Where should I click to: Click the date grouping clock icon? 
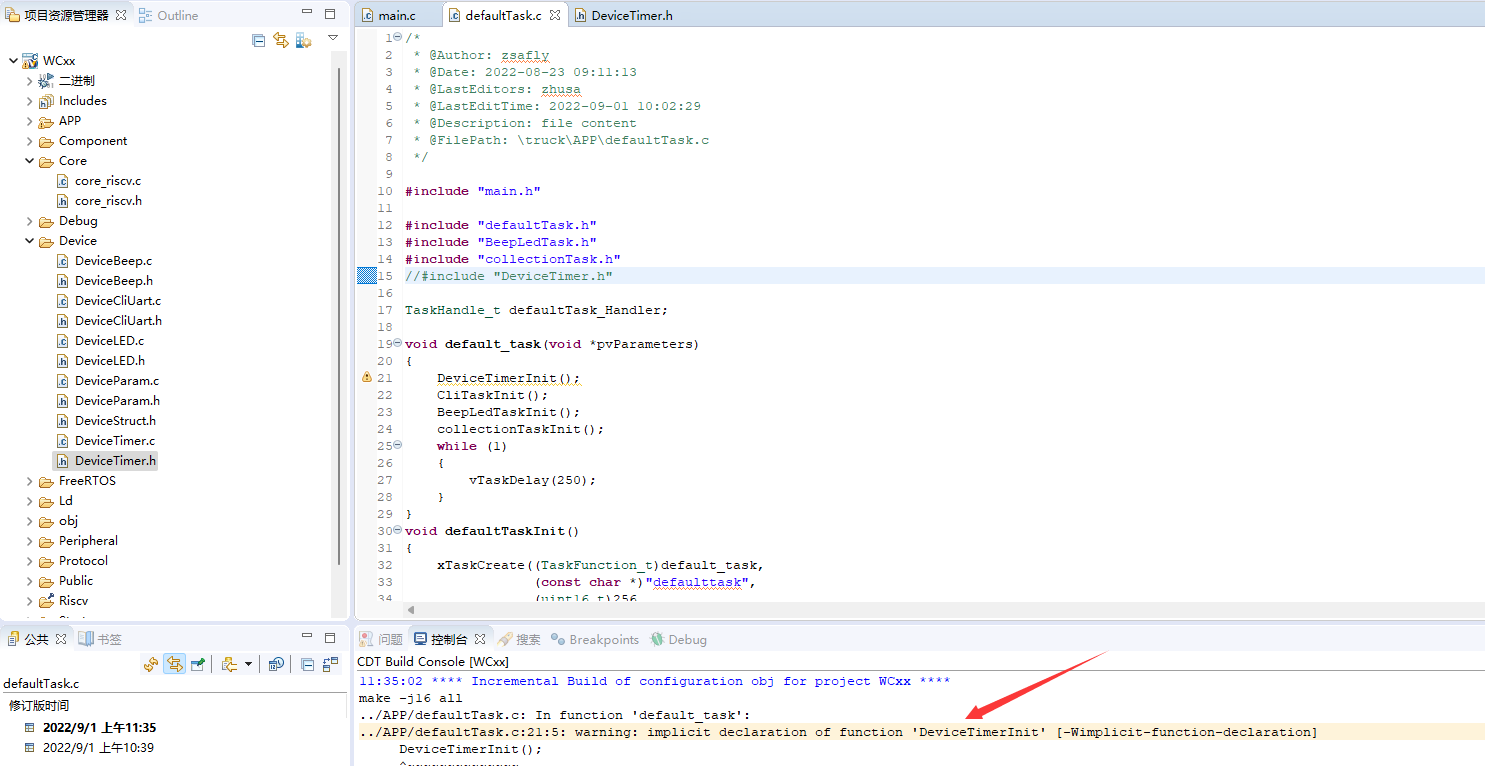tap(276, 664)
